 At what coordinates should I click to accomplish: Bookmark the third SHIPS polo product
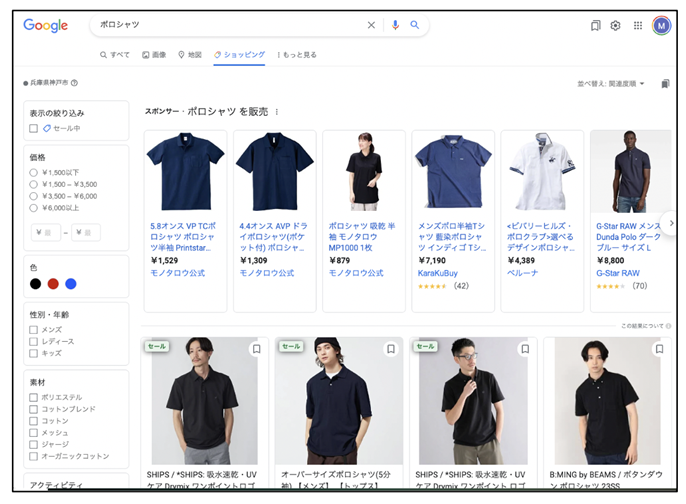click(x=525, y=349)
